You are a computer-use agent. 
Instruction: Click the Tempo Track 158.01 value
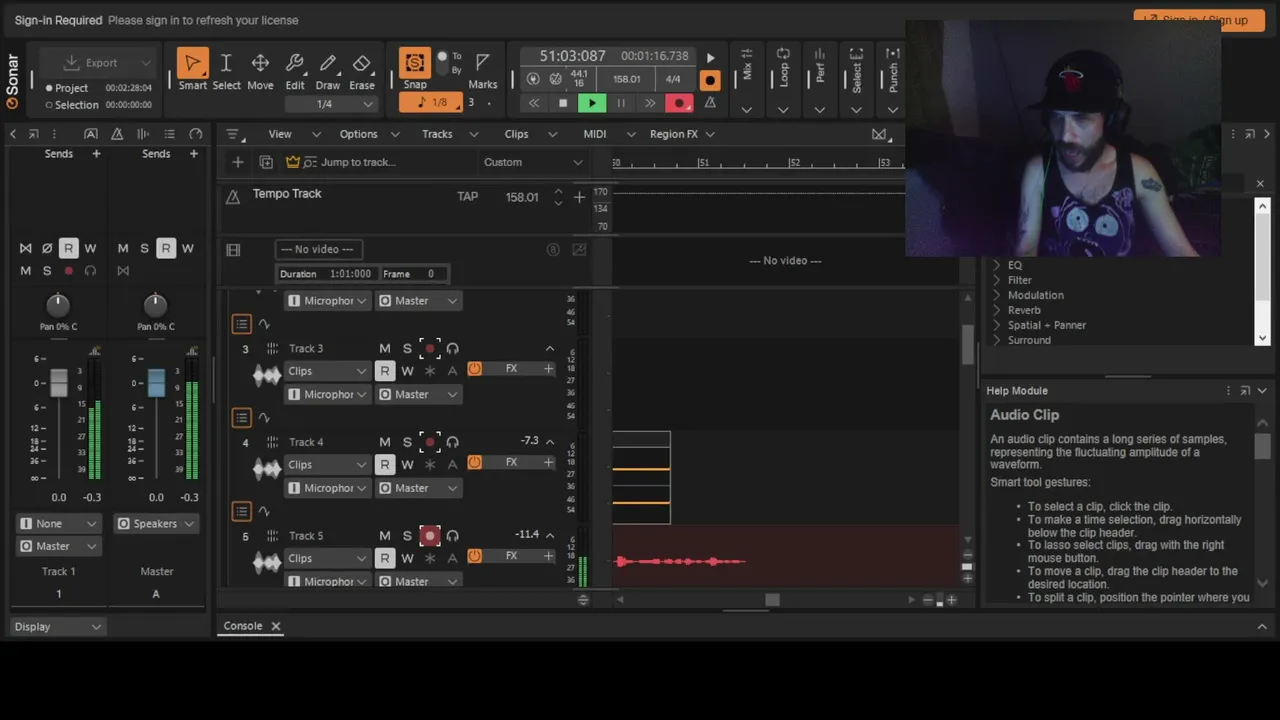point(522,197)
